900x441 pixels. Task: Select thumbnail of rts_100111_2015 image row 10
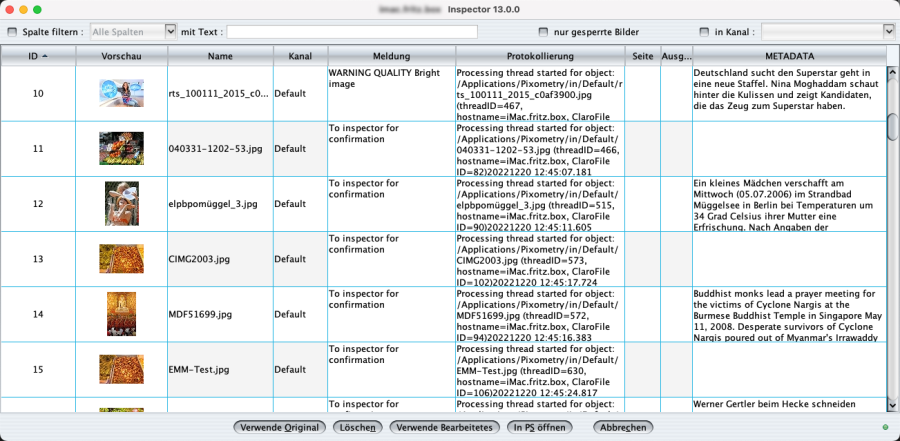point(122,93)
